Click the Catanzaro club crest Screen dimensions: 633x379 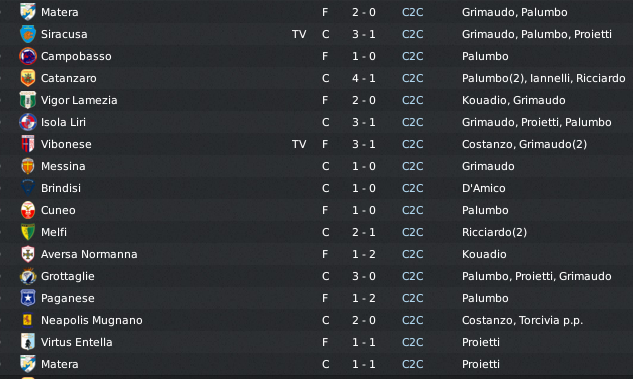click(x=28, y=78)
